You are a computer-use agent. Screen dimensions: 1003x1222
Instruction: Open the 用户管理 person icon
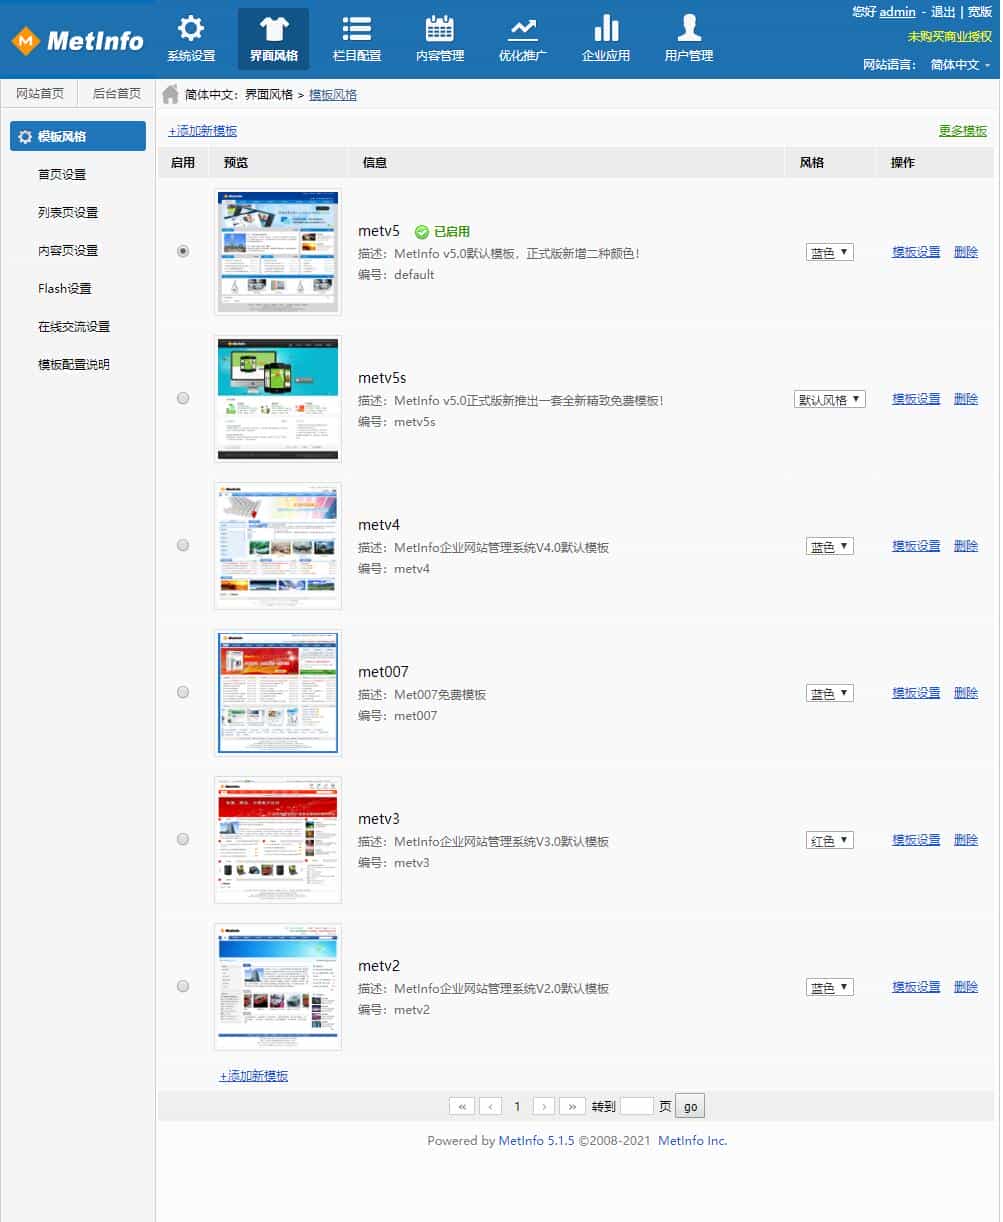pyautogui.click(x=688, y=28)
